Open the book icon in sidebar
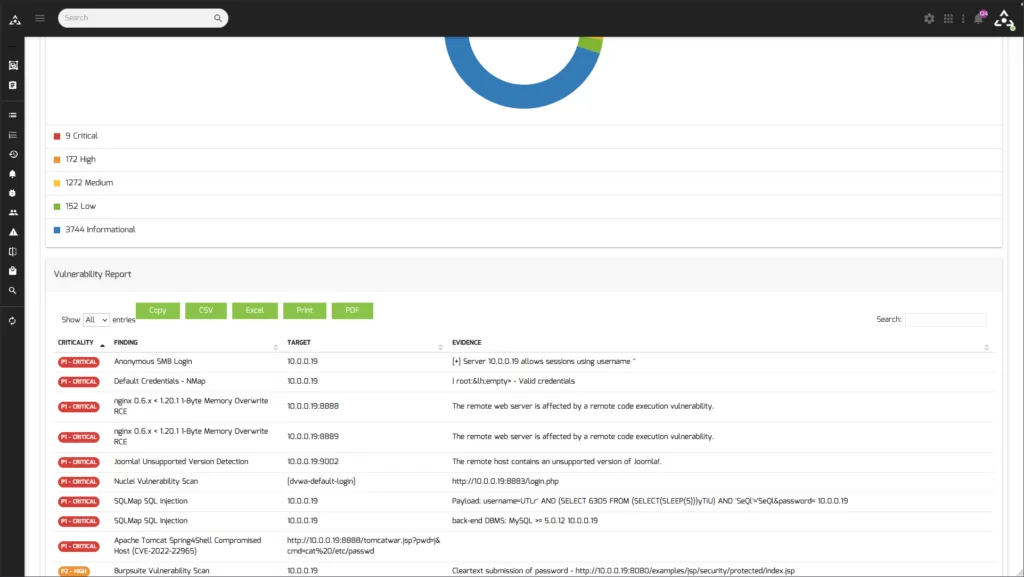 click(x=13, y=252)
